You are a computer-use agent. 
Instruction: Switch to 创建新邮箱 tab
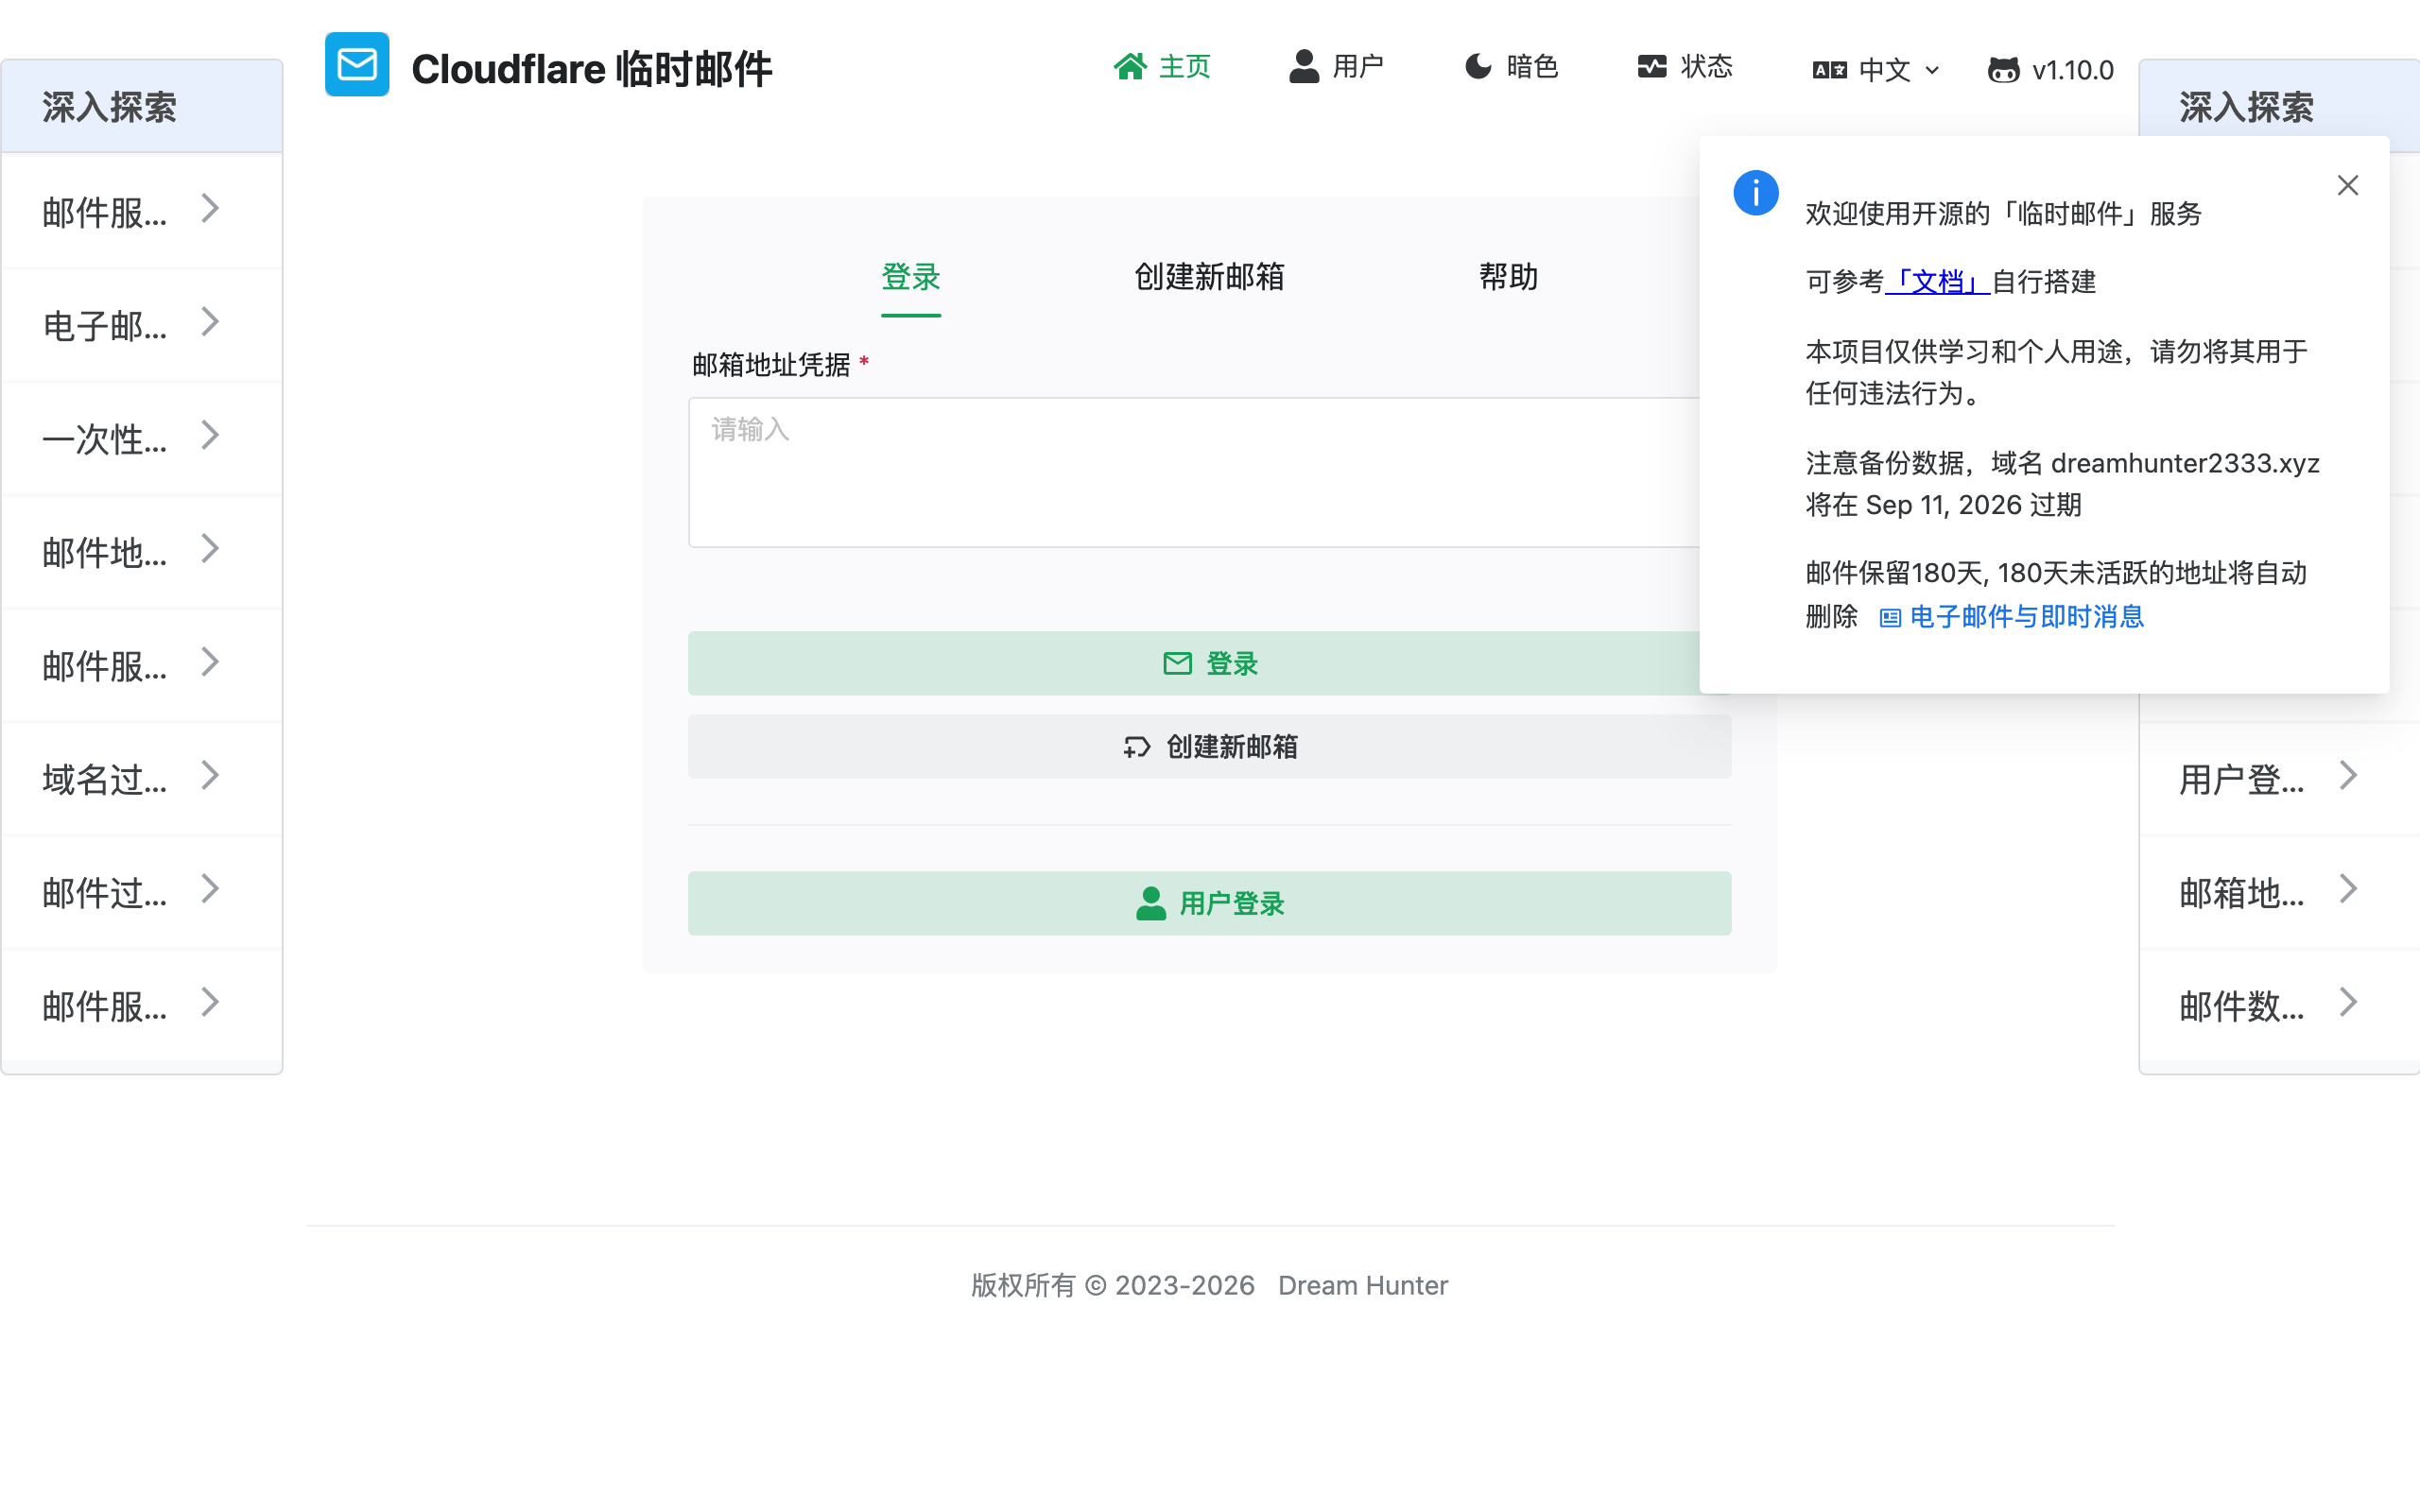pyautogui.click(x=1209, y=277)
